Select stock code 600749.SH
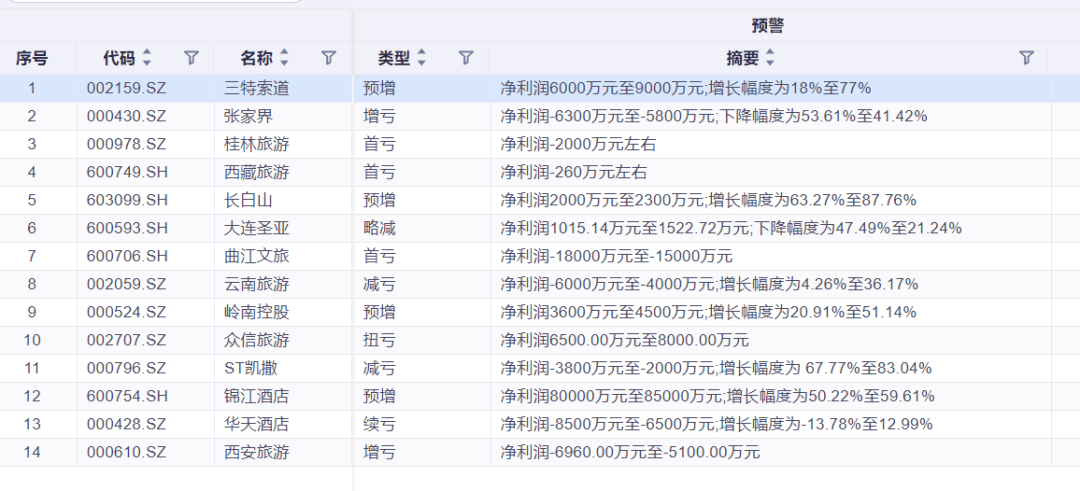Screen dimensions: 1080x491 click(127, 172)
